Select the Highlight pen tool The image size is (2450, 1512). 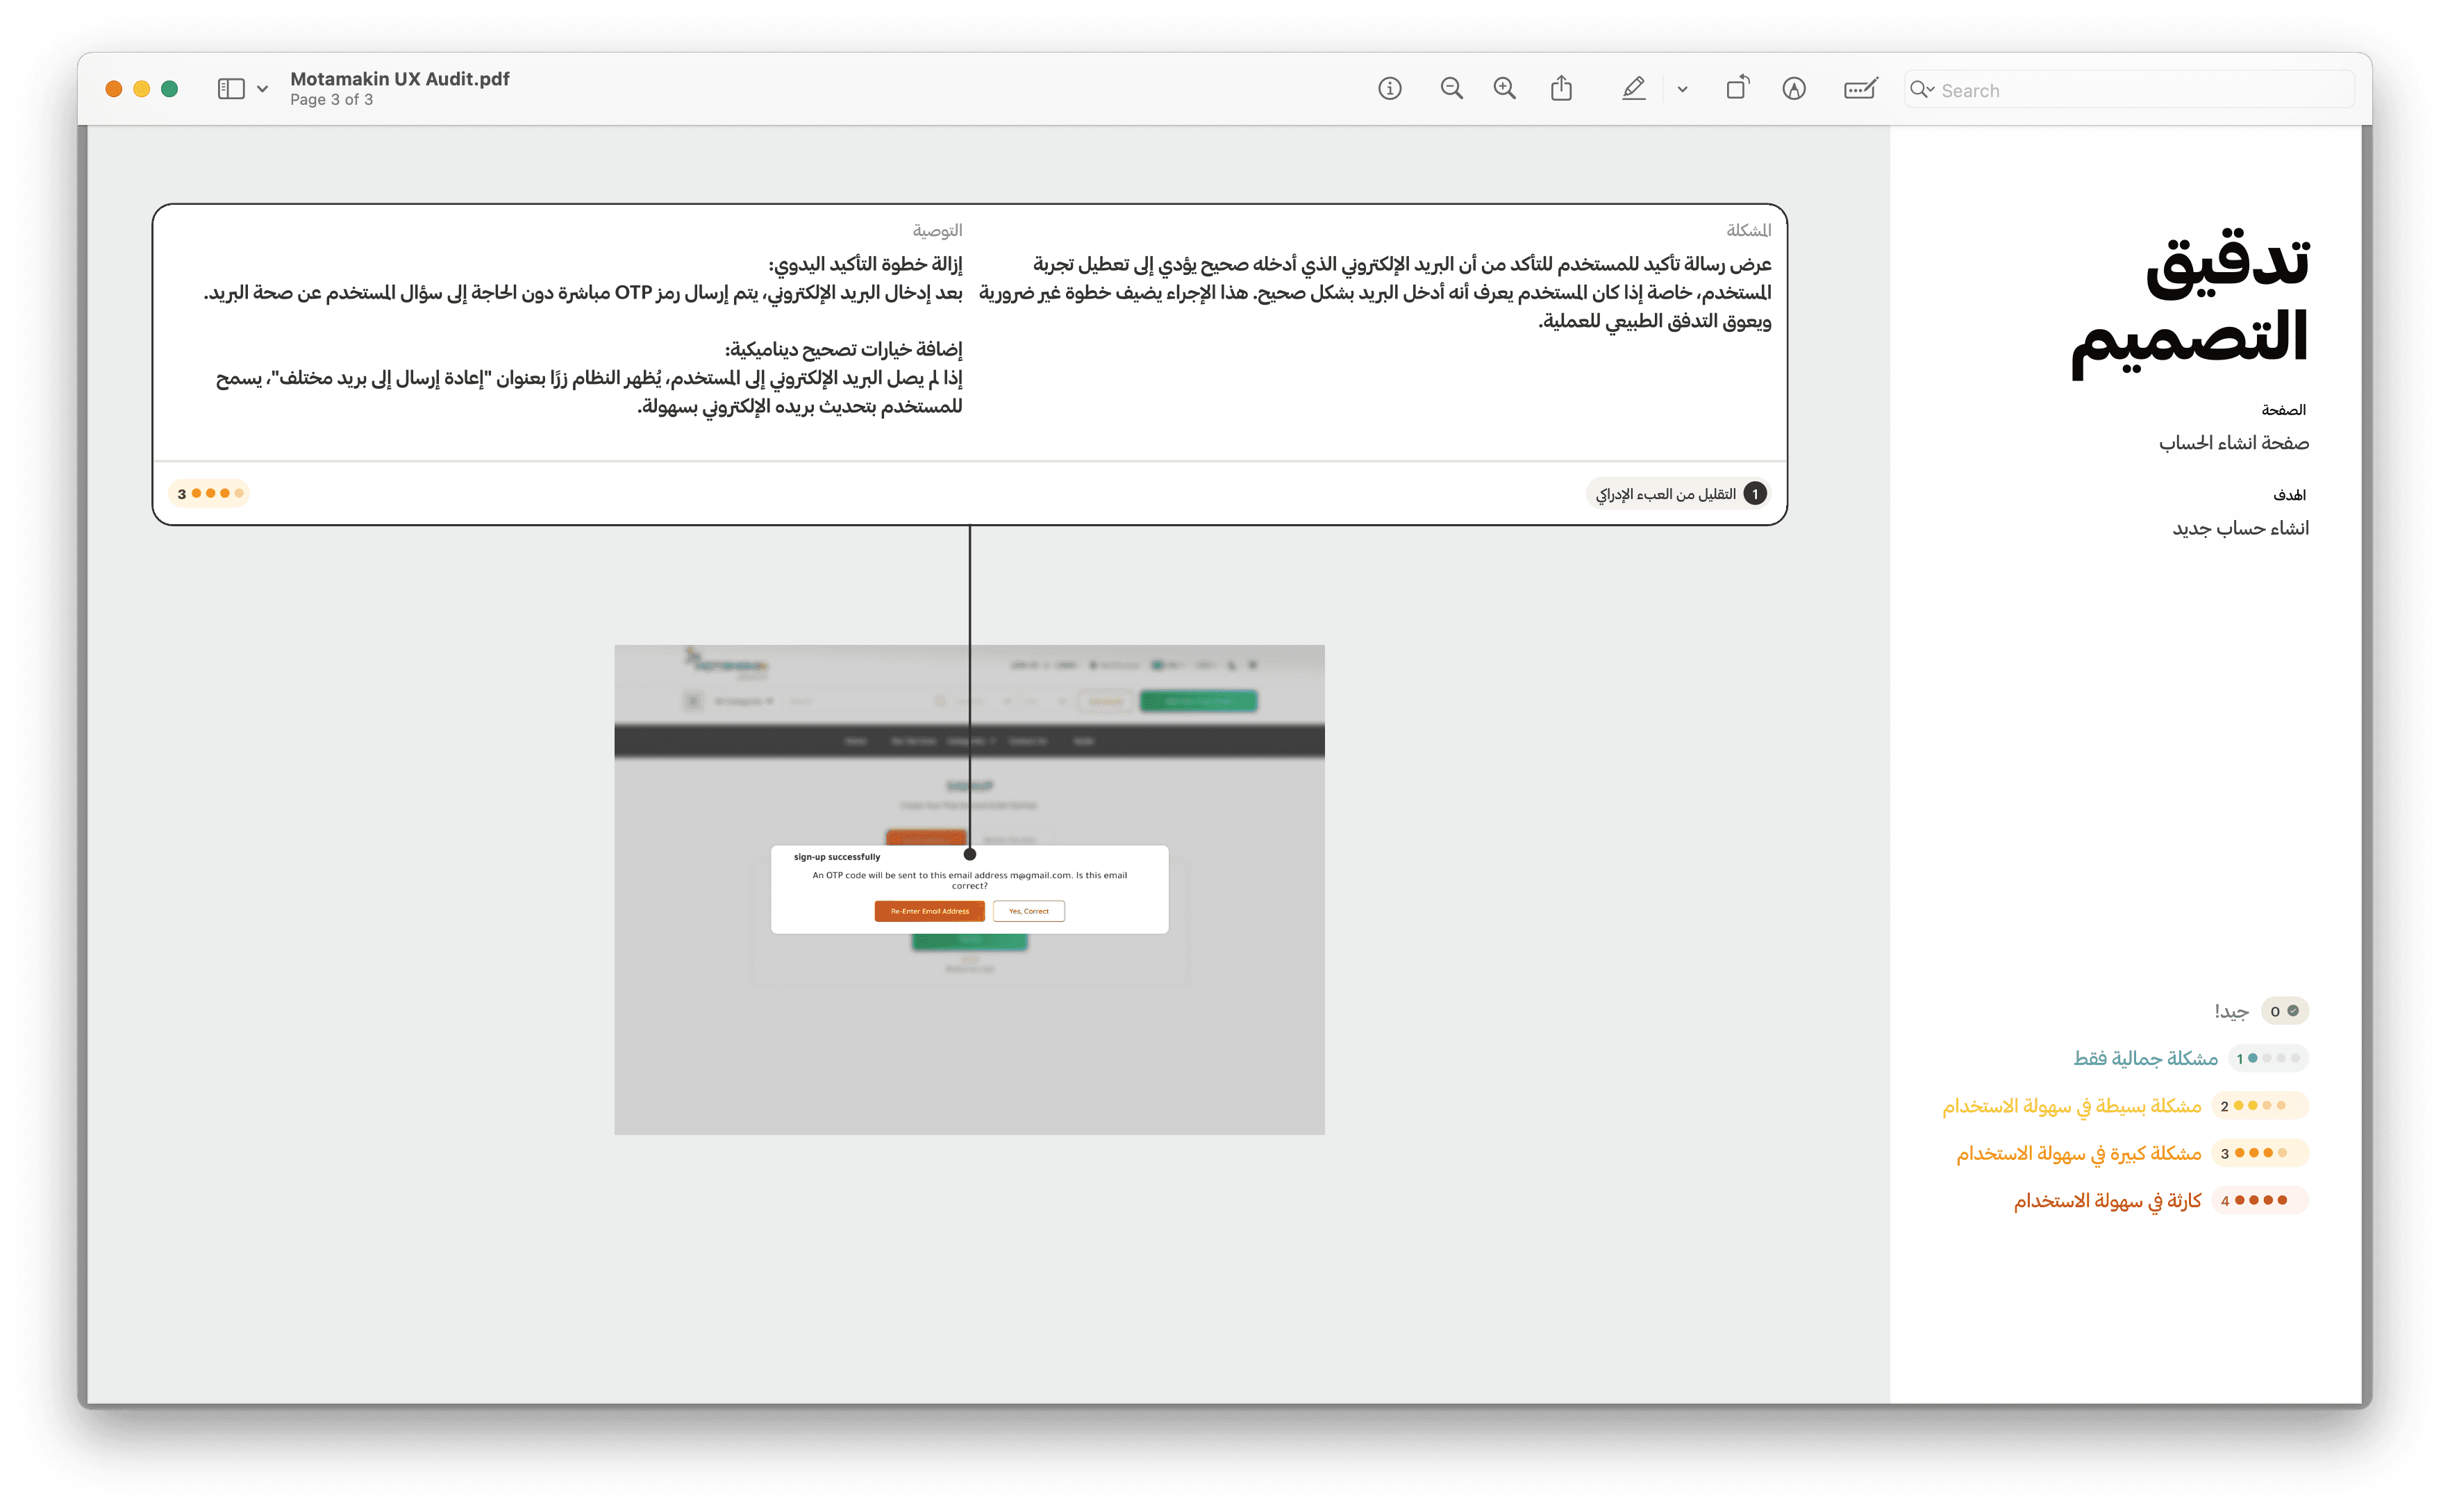[x=1633, y=89]
